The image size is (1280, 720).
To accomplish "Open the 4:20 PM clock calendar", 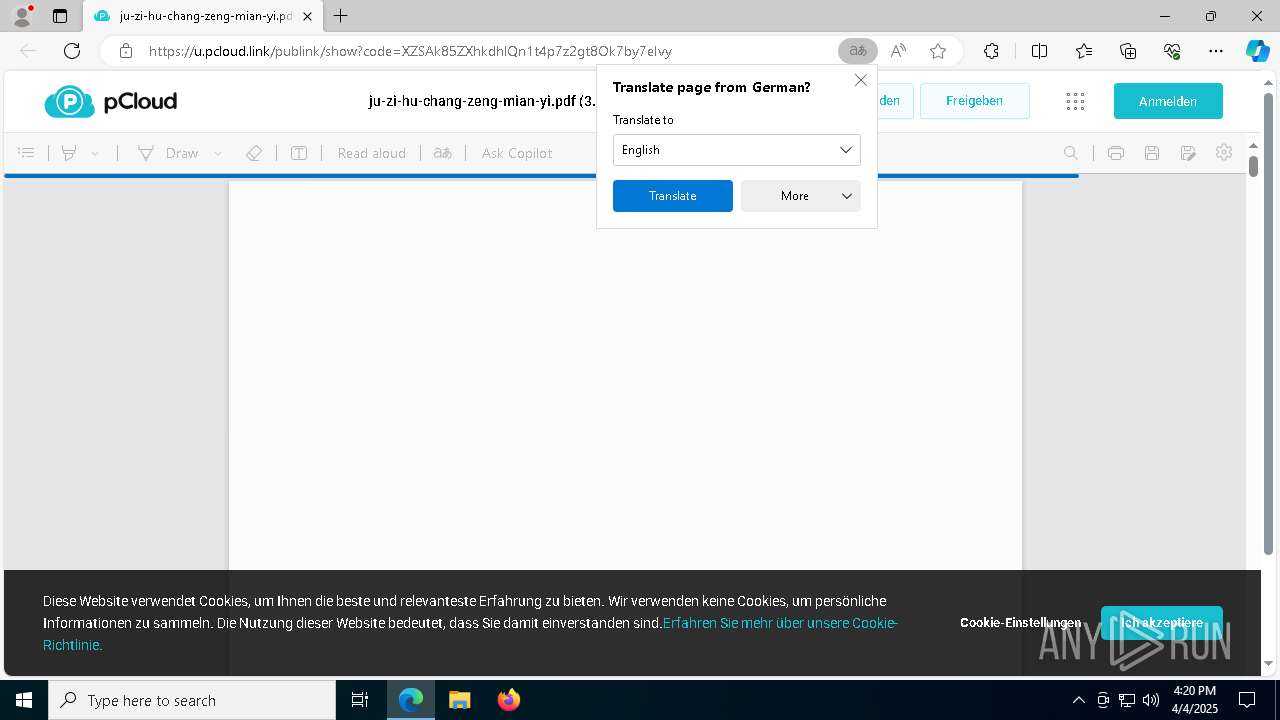I will [1194, 700].
